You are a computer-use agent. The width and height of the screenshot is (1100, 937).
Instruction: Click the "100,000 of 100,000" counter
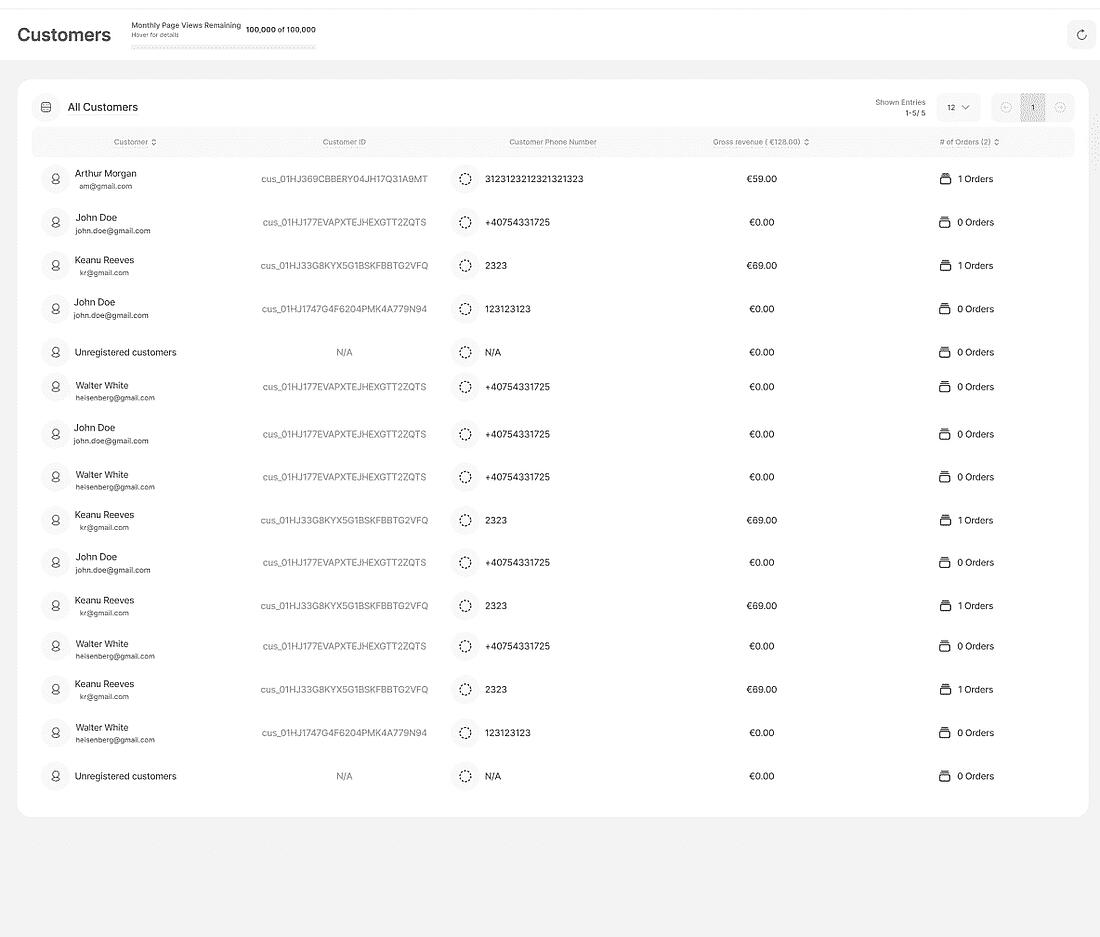coord(281,30)
